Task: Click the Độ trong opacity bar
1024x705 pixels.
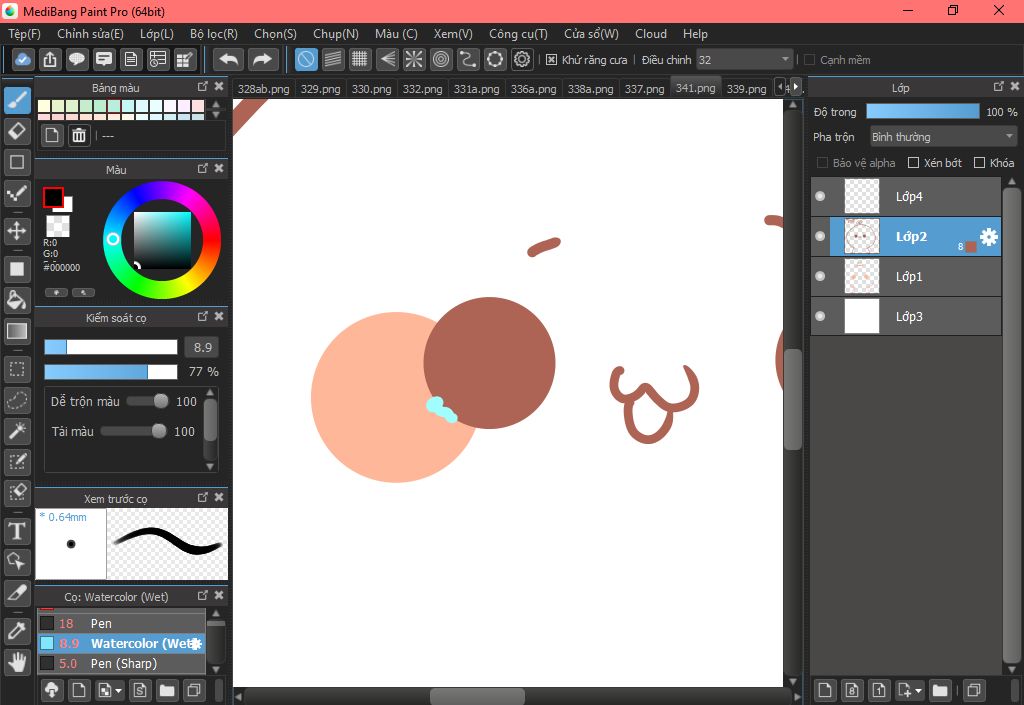Action: tap(923, 112)
